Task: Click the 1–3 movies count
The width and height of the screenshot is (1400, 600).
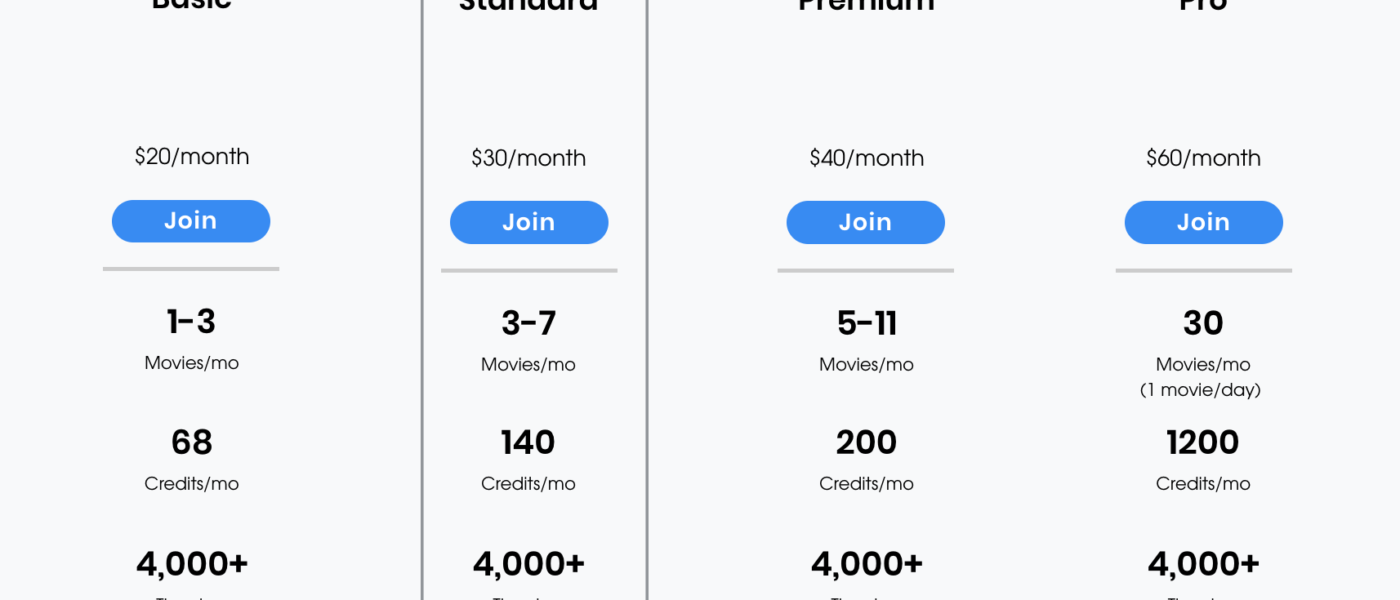Action: 191,322
